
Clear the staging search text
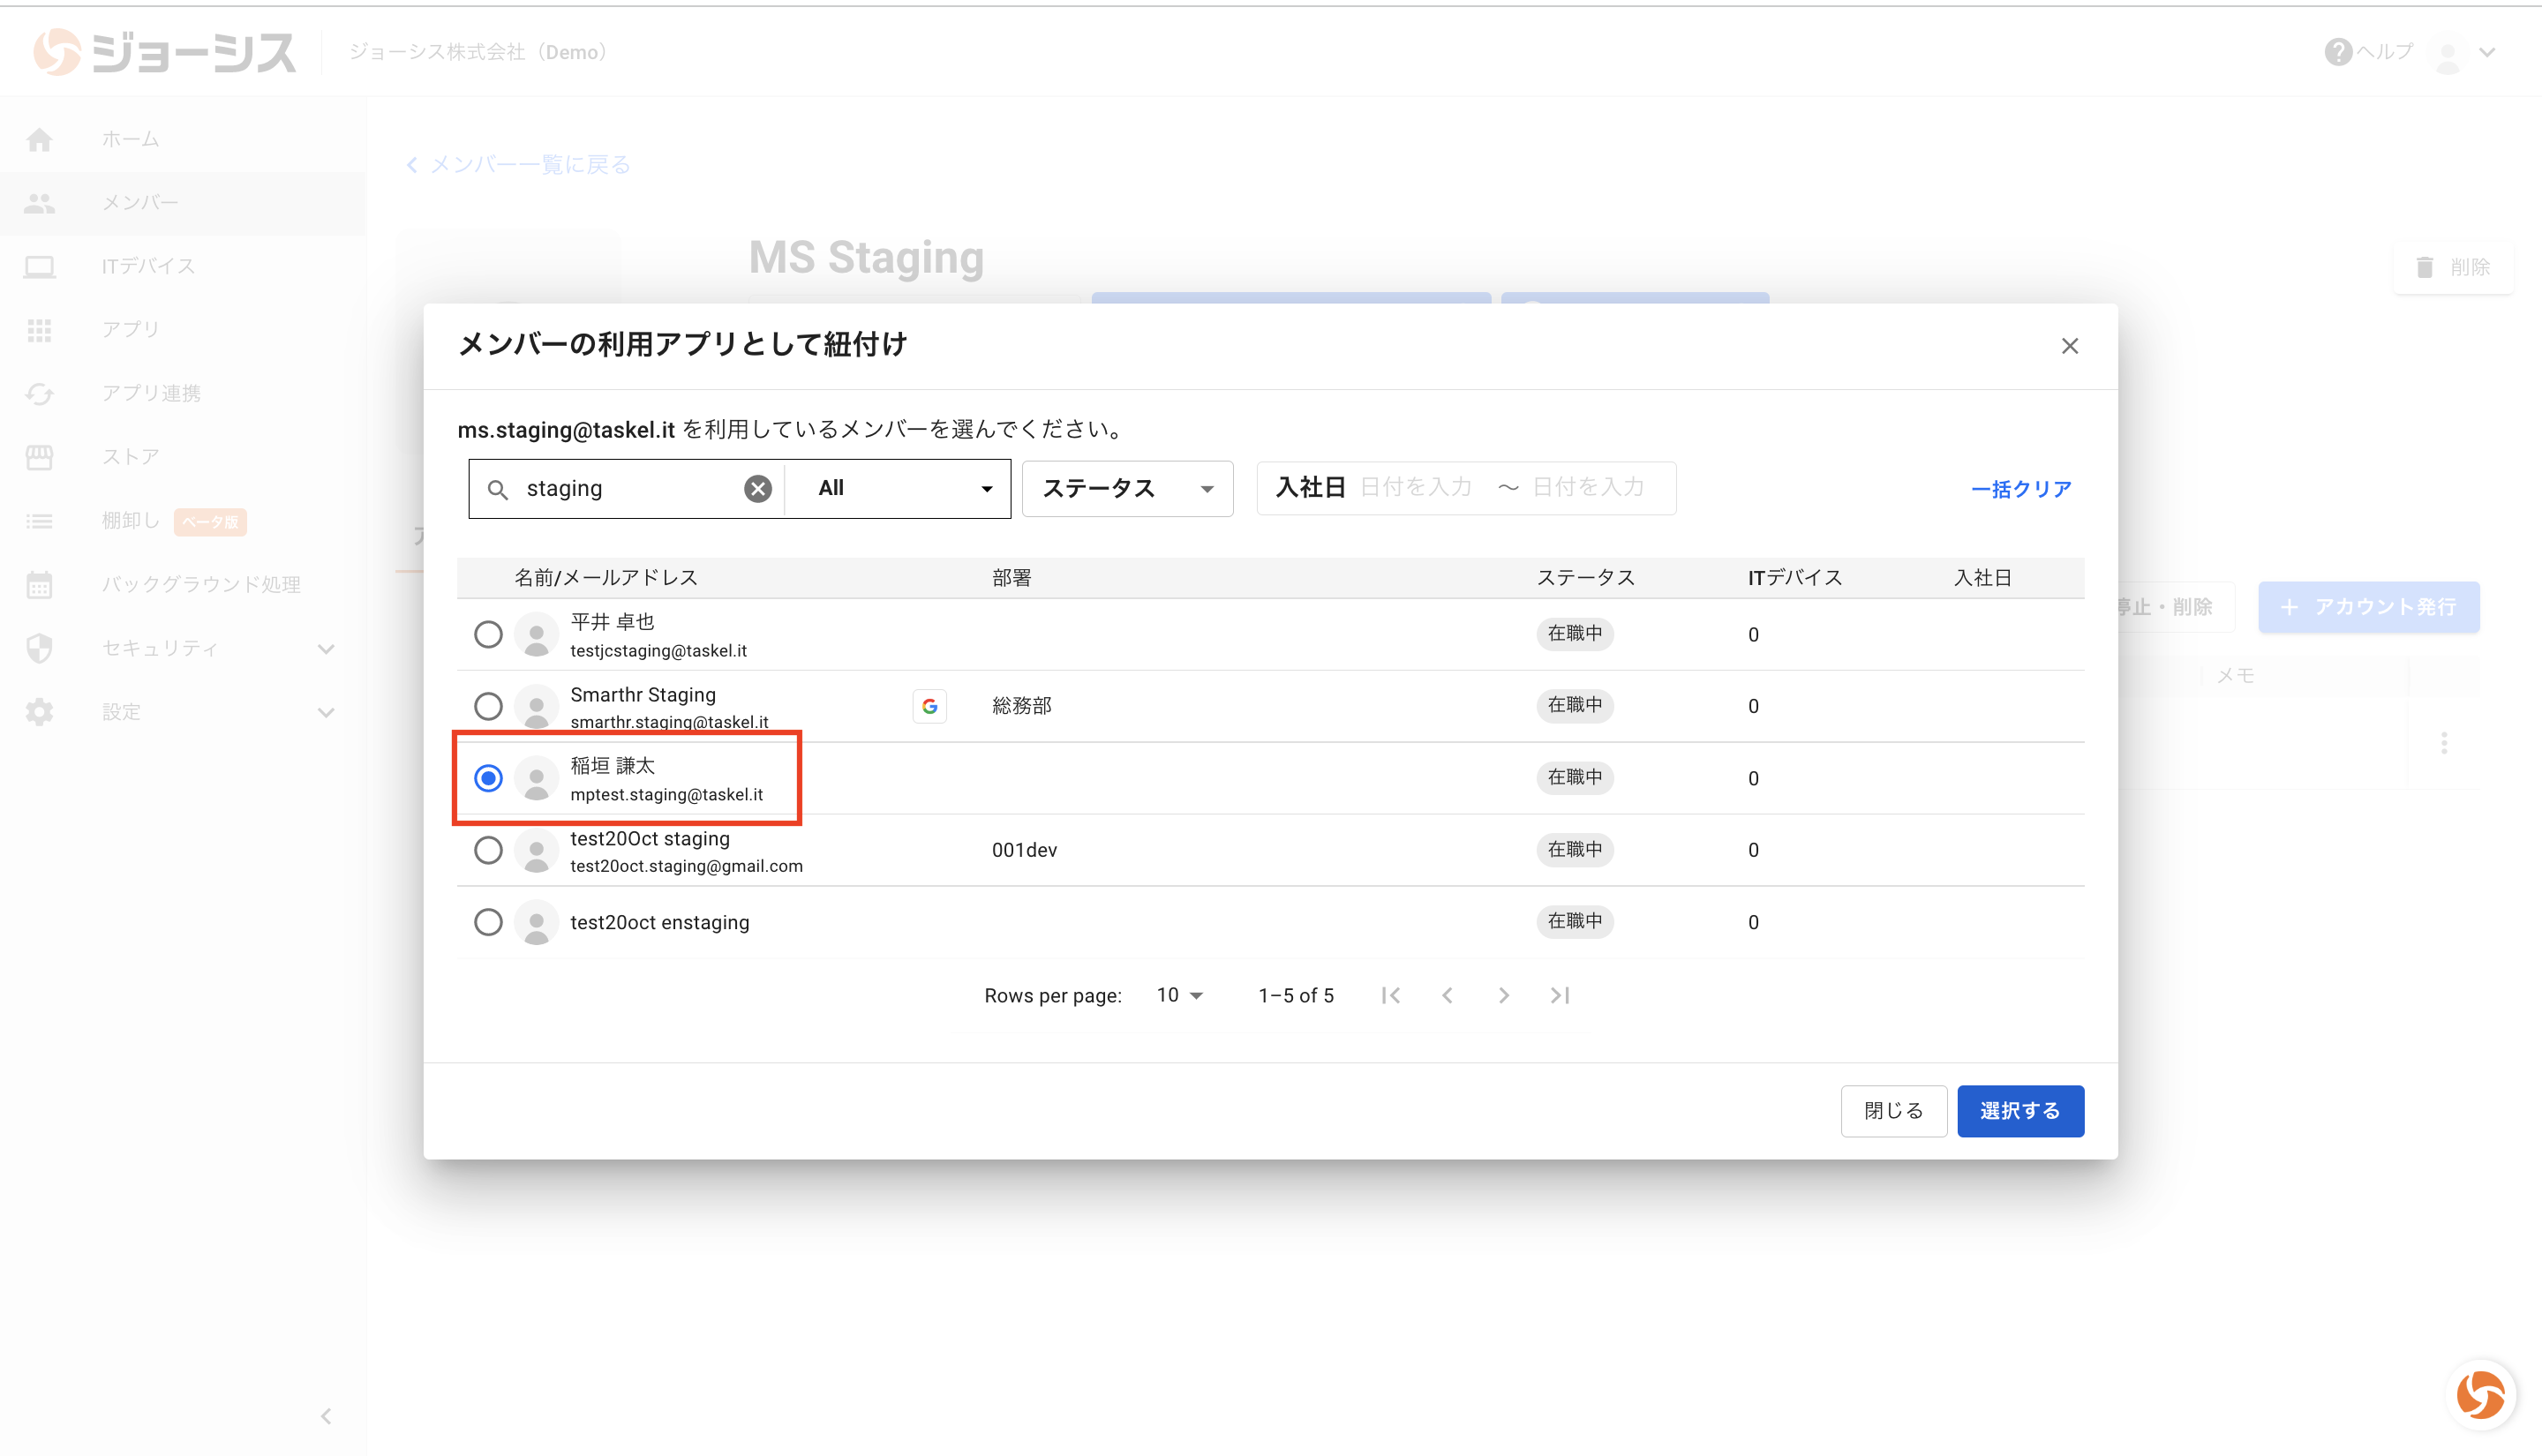[758, 488]
